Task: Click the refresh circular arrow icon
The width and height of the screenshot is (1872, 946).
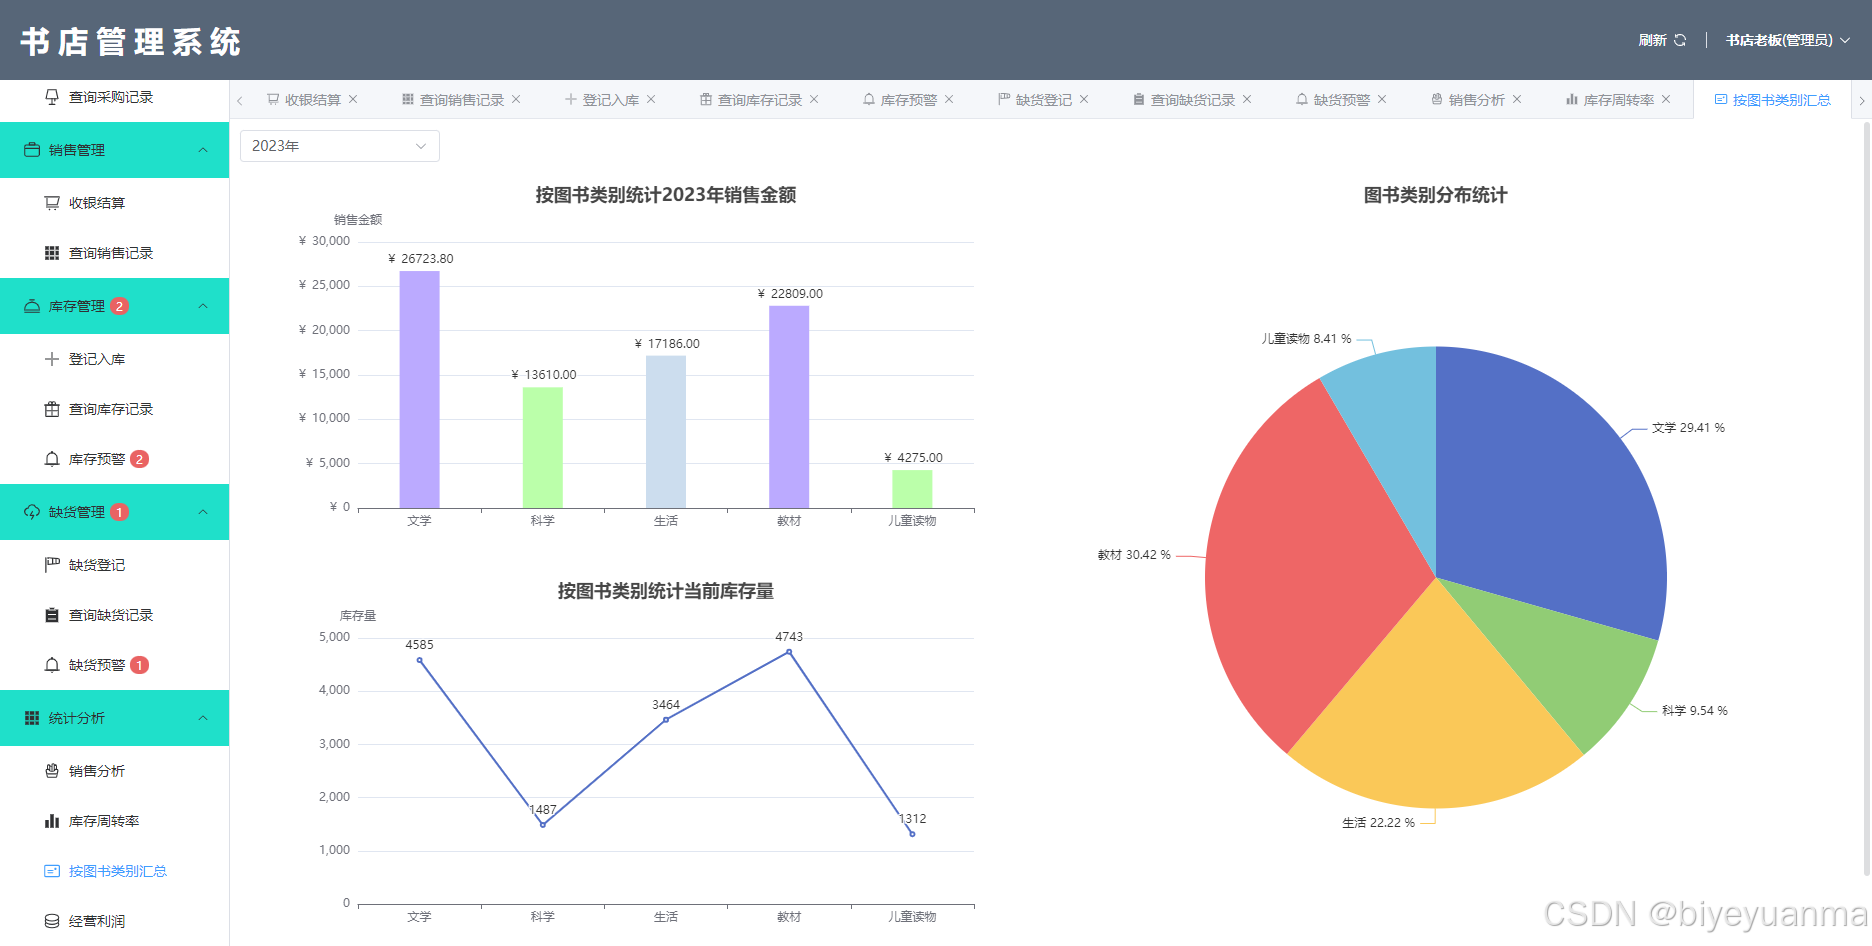Action: coord(1682,40)
